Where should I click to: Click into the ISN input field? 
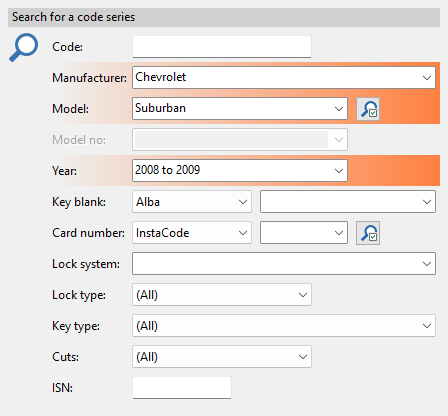click(x=182, y=388)
